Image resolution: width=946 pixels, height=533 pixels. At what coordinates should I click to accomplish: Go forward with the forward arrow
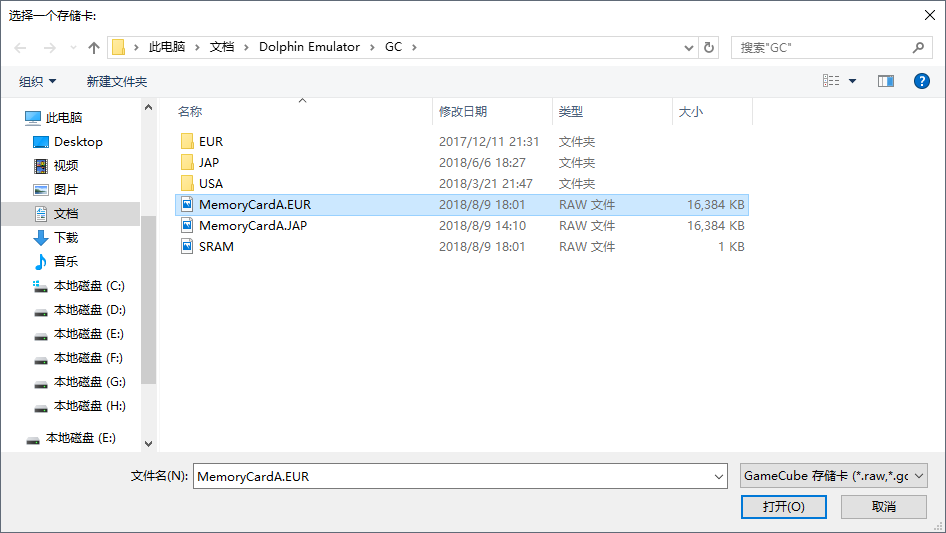[49, 48]
